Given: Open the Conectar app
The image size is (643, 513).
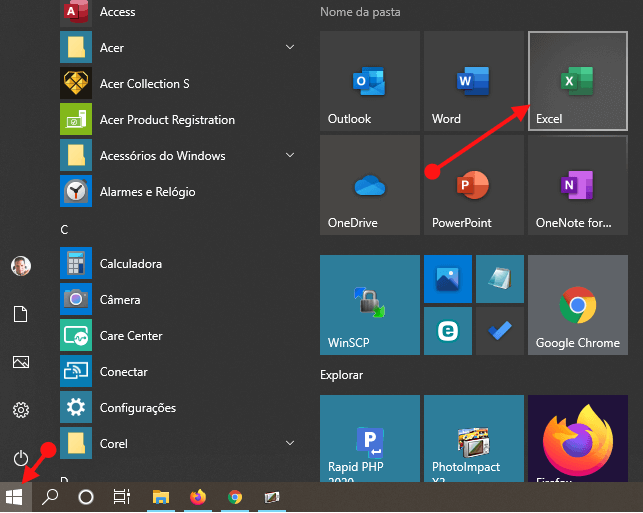Looking at the screenshot, I should click(179, 372).
